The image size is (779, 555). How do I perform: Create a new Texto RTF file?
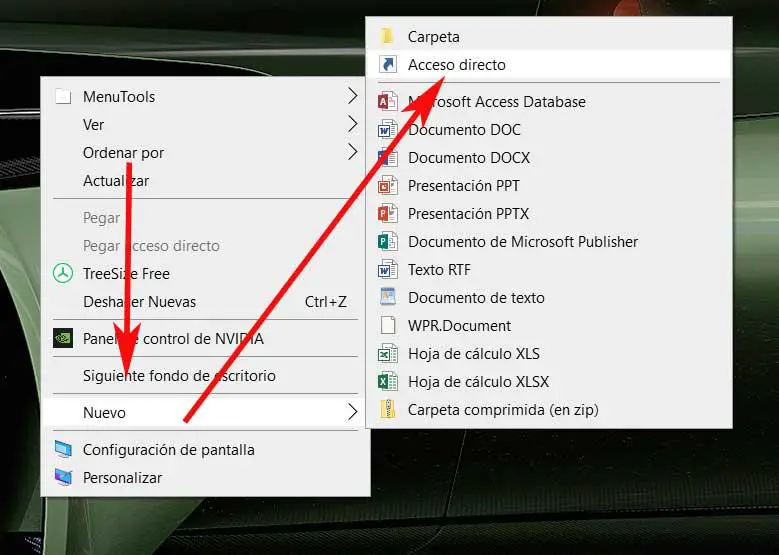(x=549, y=269)
